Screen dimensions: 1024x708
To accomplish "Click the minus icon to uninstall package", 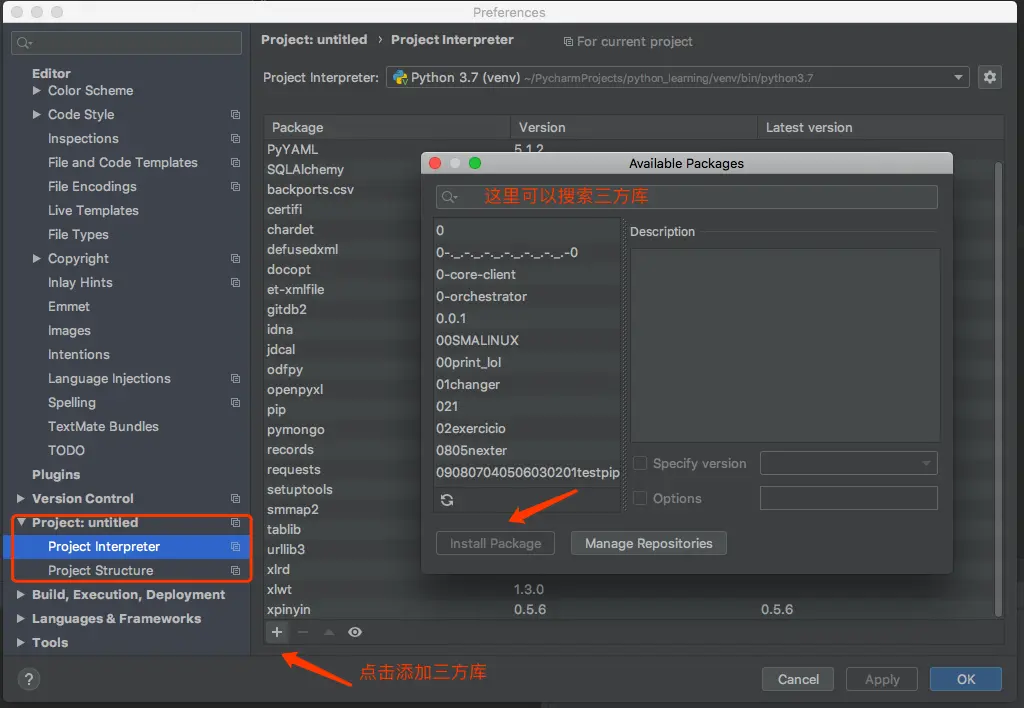I will click(x=303, y=632).
